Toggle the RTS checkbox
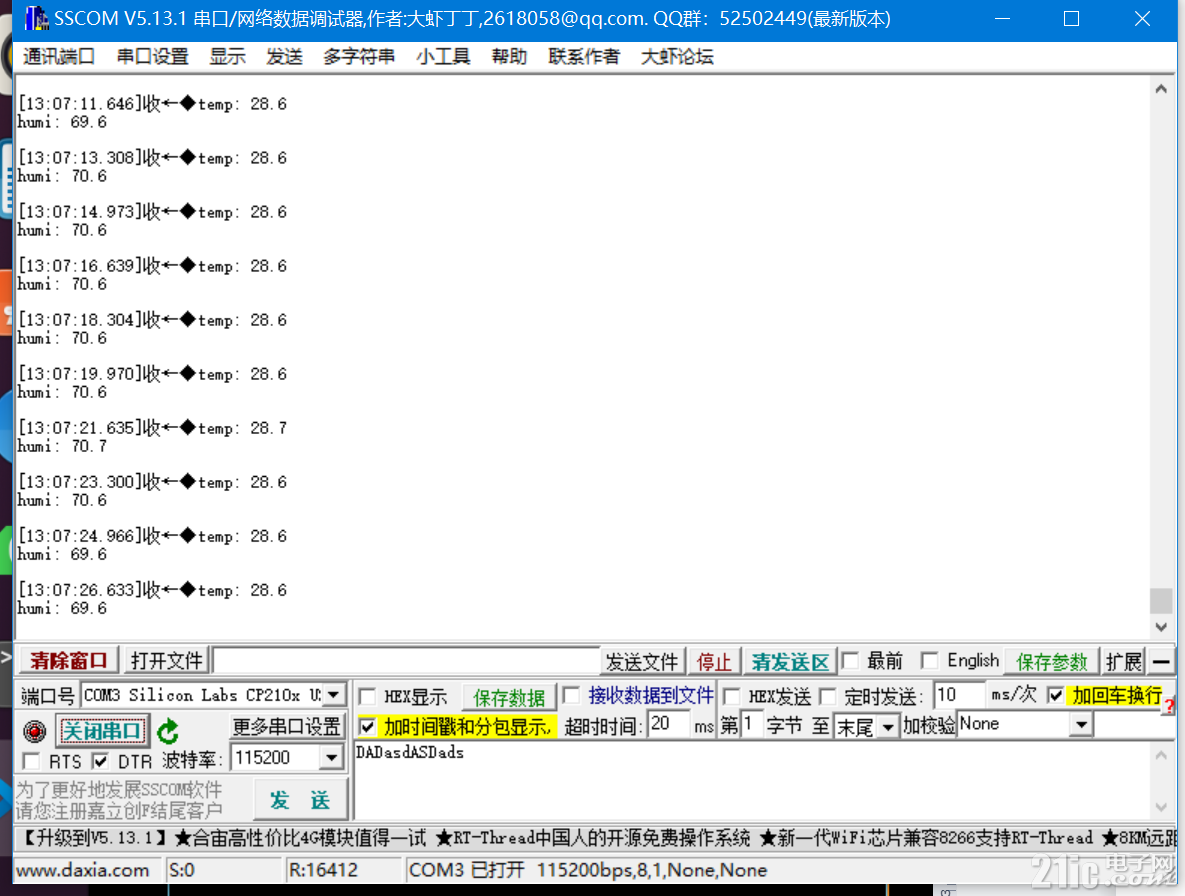Screen dimensions: 1185x896 click(31, 761)
